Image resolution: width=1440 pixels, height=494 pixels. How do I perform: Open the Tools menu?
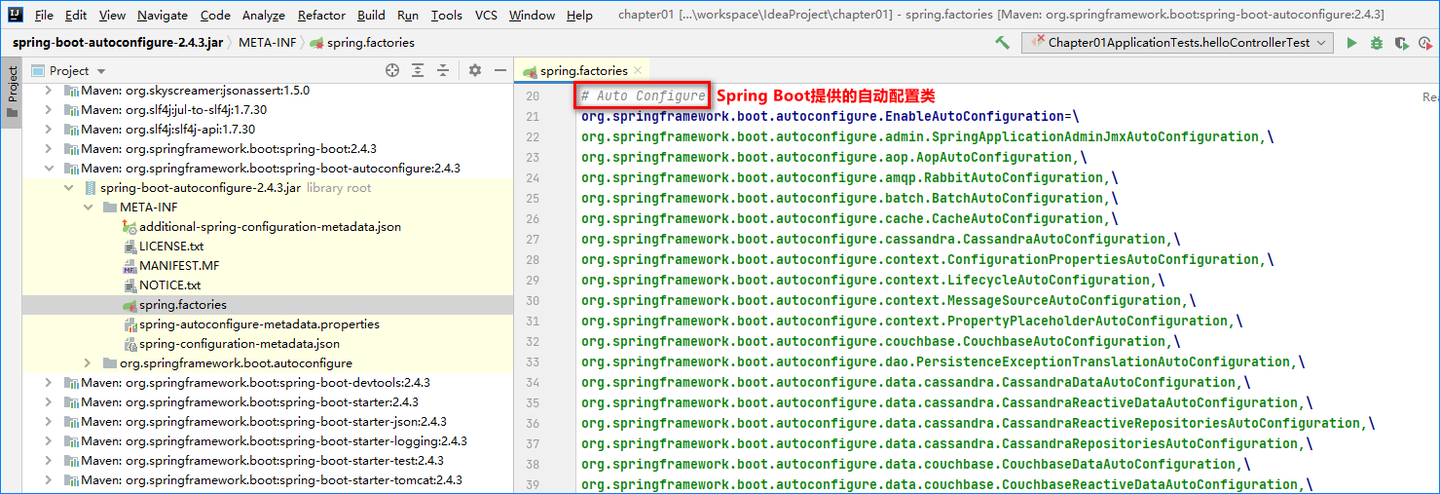click(x=446, y=15)
